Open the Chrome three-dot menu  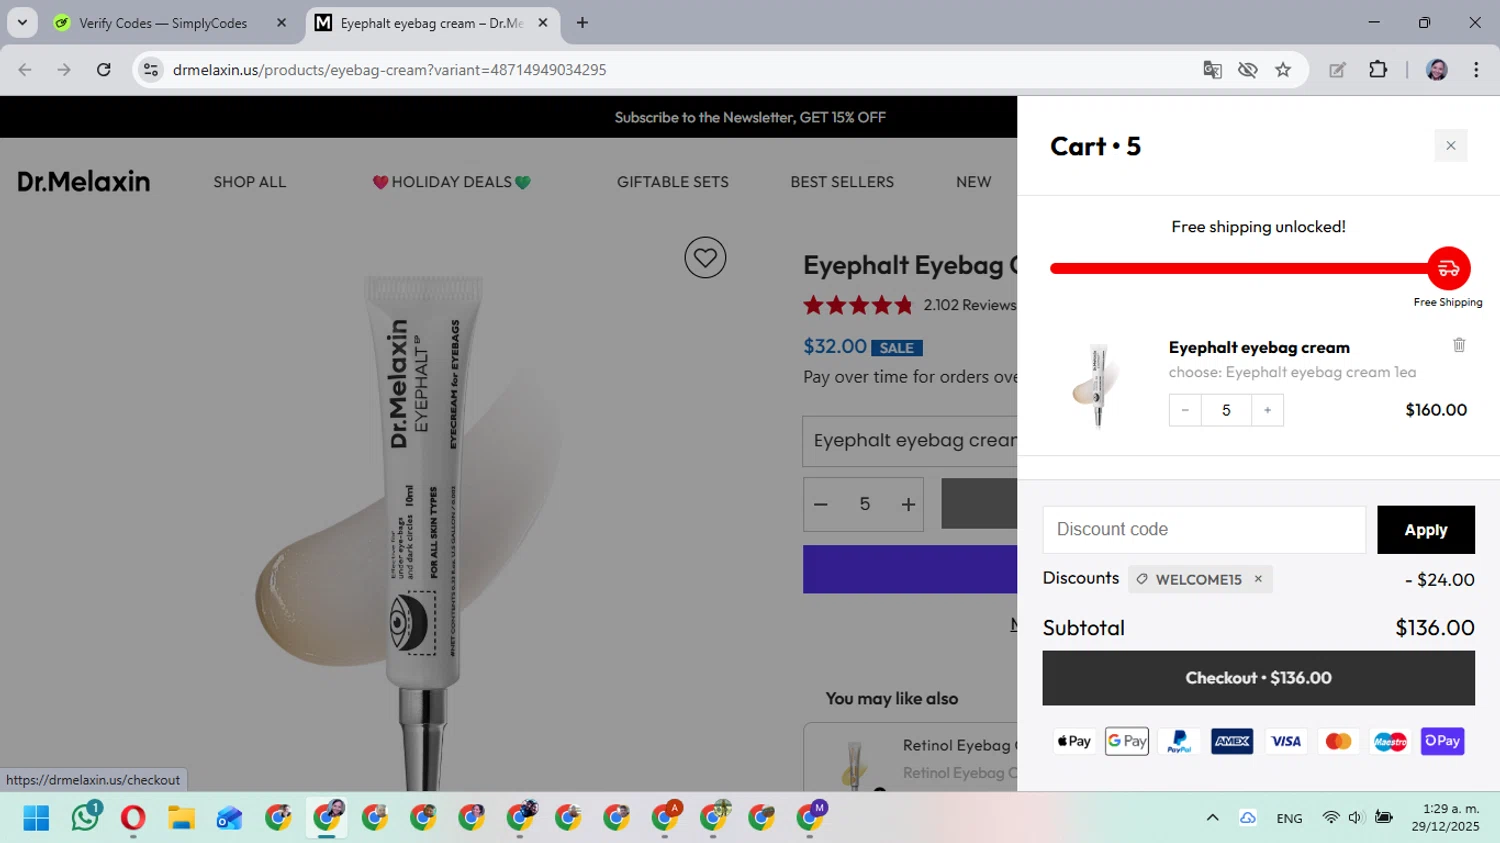point(1476,70)
